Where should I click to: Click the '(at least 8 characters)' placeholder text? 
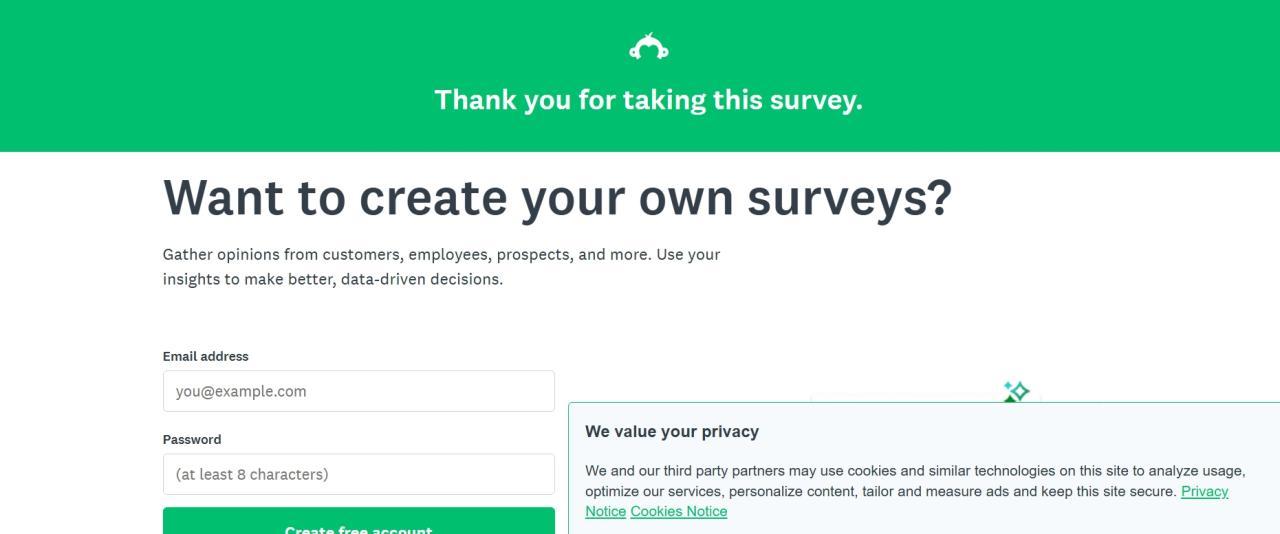tap(252, 474)
